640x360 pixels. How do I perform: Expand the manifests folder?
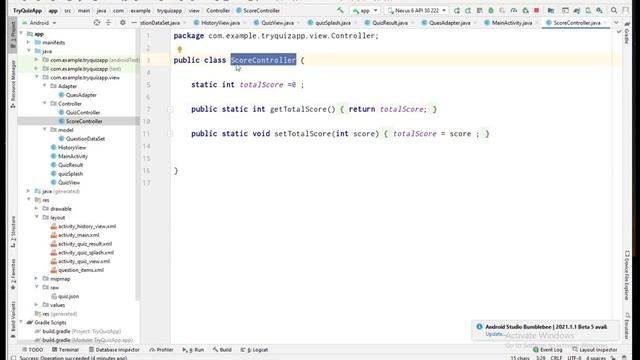29,42
